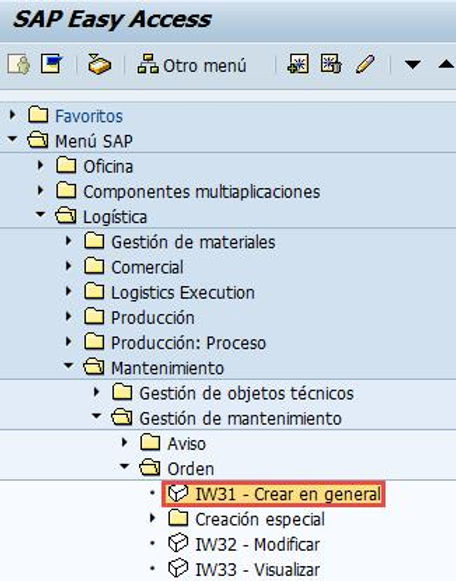456x581 pixels.
Task: Click the Menú SAP open folder icon
Action: [x=38, y=140]
